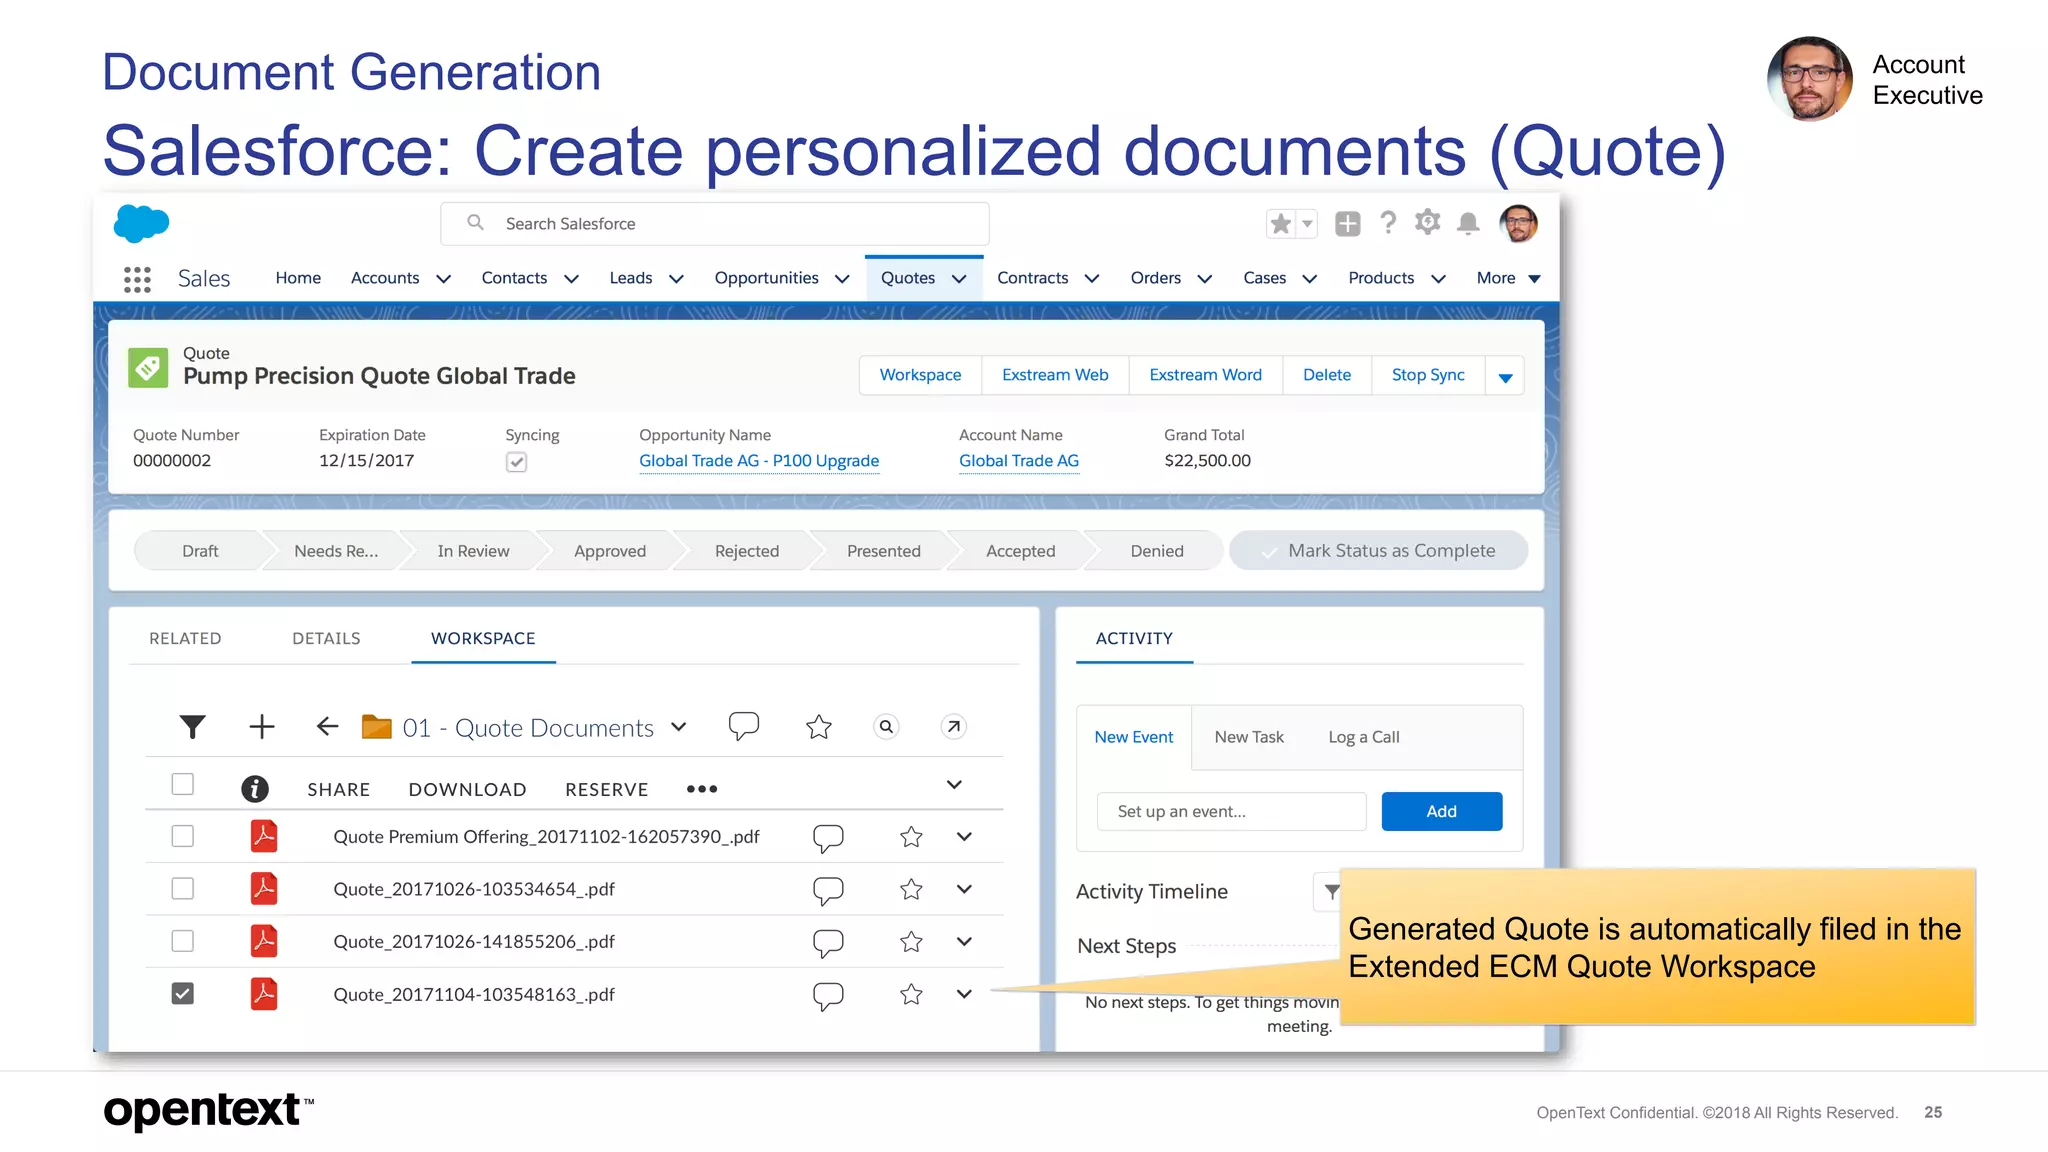This screenshot has width=2048, height=1152.
Task: Click the info icon in workspace toolbar
Action: [255, 789]
